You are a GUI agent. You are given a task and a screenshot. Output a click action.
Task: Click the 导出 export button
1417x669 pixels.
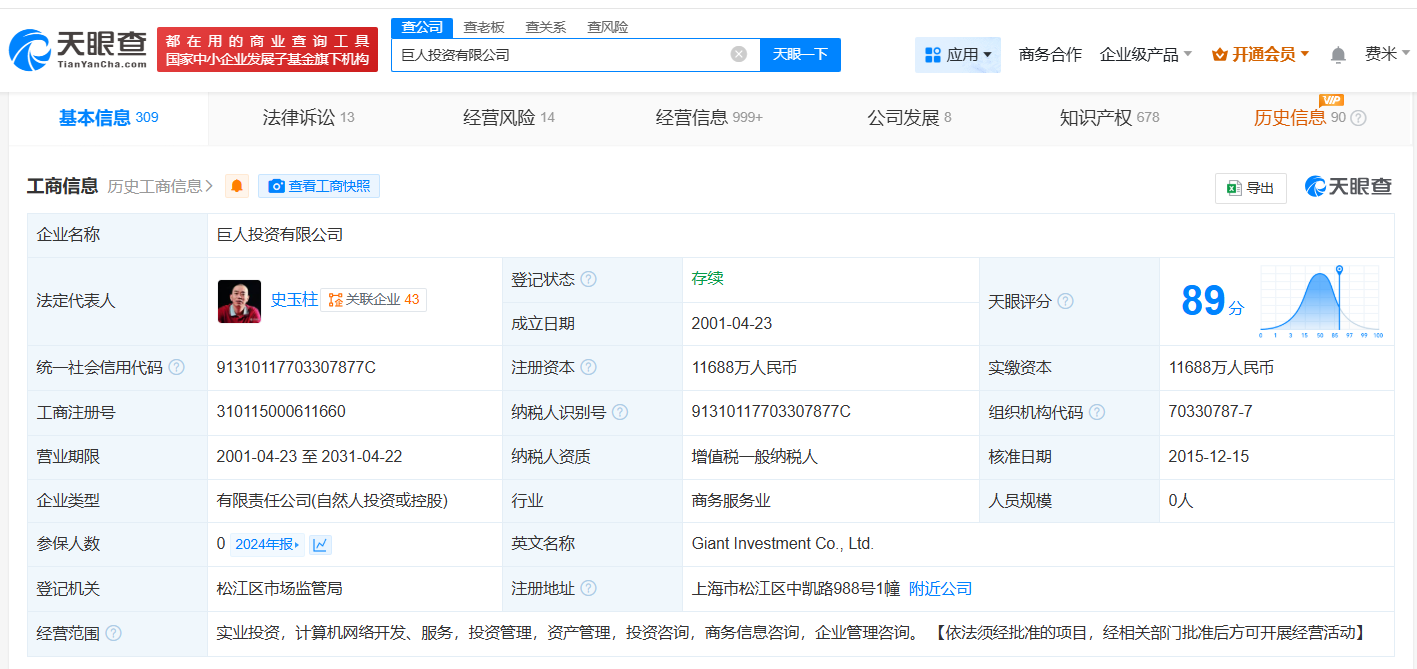(x=1250, y=187)
